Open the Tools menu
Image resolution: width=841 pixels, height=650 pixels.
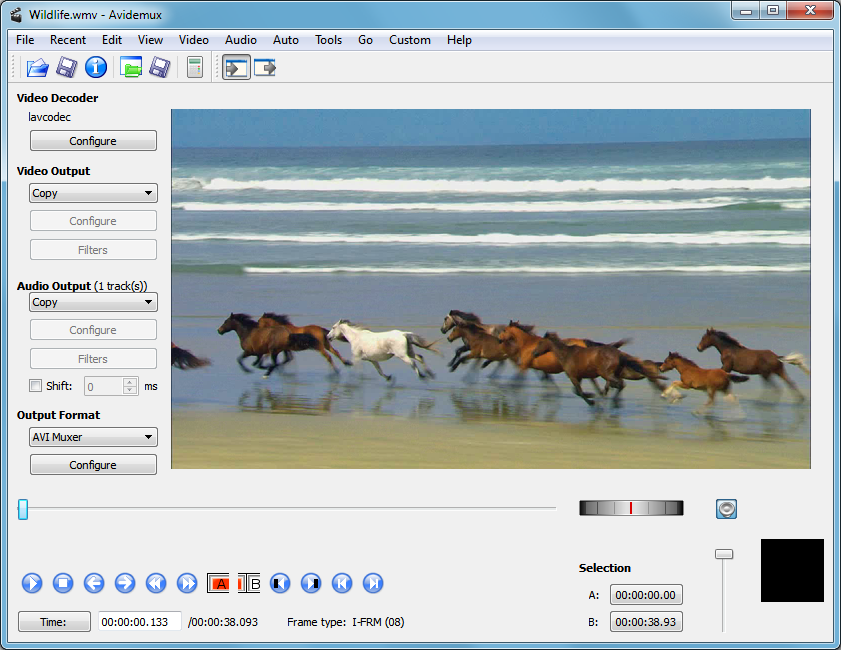(328, 40)
